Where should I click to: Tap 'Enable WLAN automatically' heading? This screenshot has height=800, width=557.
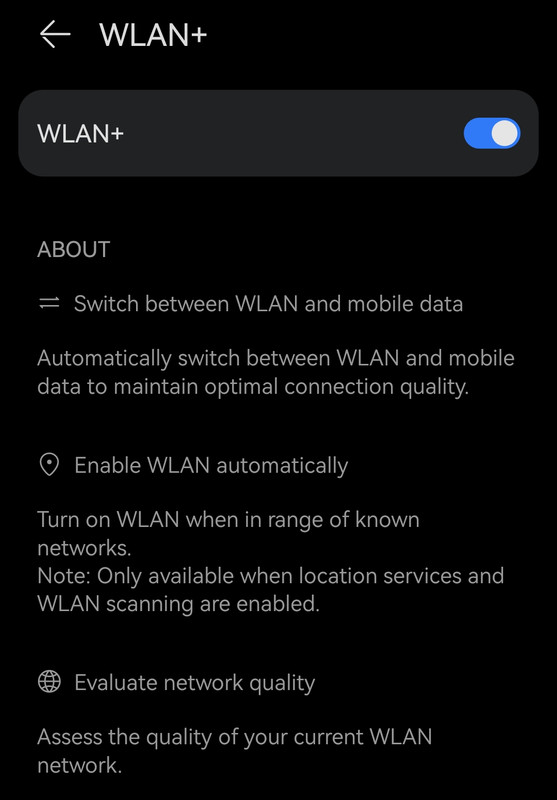pyautogui.click(x=211, y=465)
